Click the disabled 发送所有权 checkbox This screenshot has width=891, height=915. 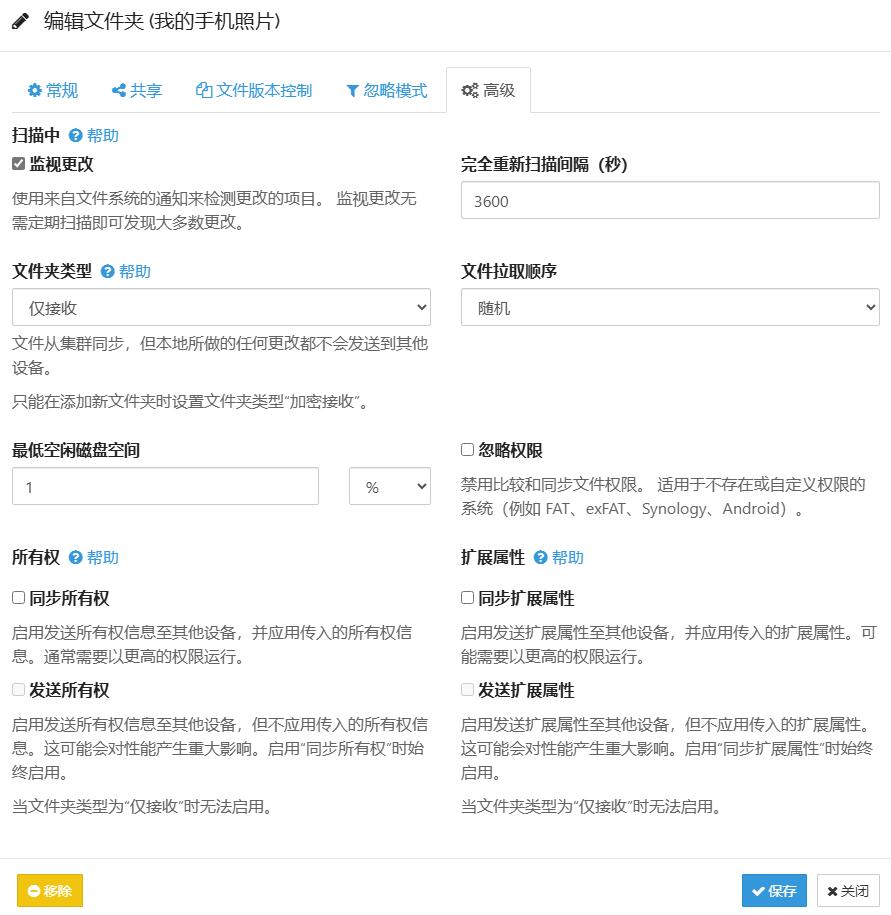(x=18, y=690)
